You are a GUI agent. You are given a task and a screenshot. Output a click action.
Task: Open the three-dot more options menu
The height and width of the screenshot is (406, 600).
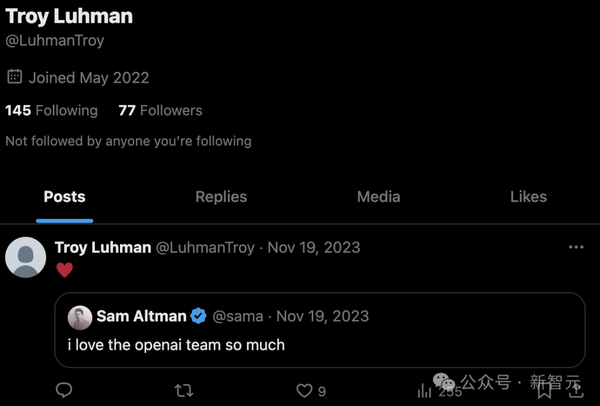[576, 247]
